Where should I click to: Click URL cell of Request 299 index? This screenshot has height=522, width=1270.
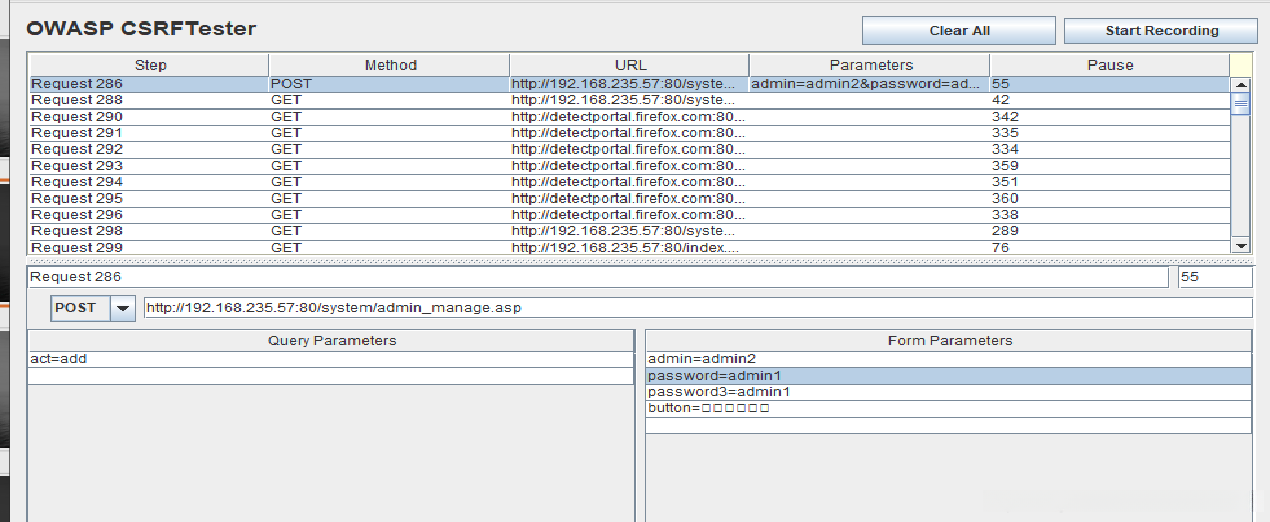[629, 247]
